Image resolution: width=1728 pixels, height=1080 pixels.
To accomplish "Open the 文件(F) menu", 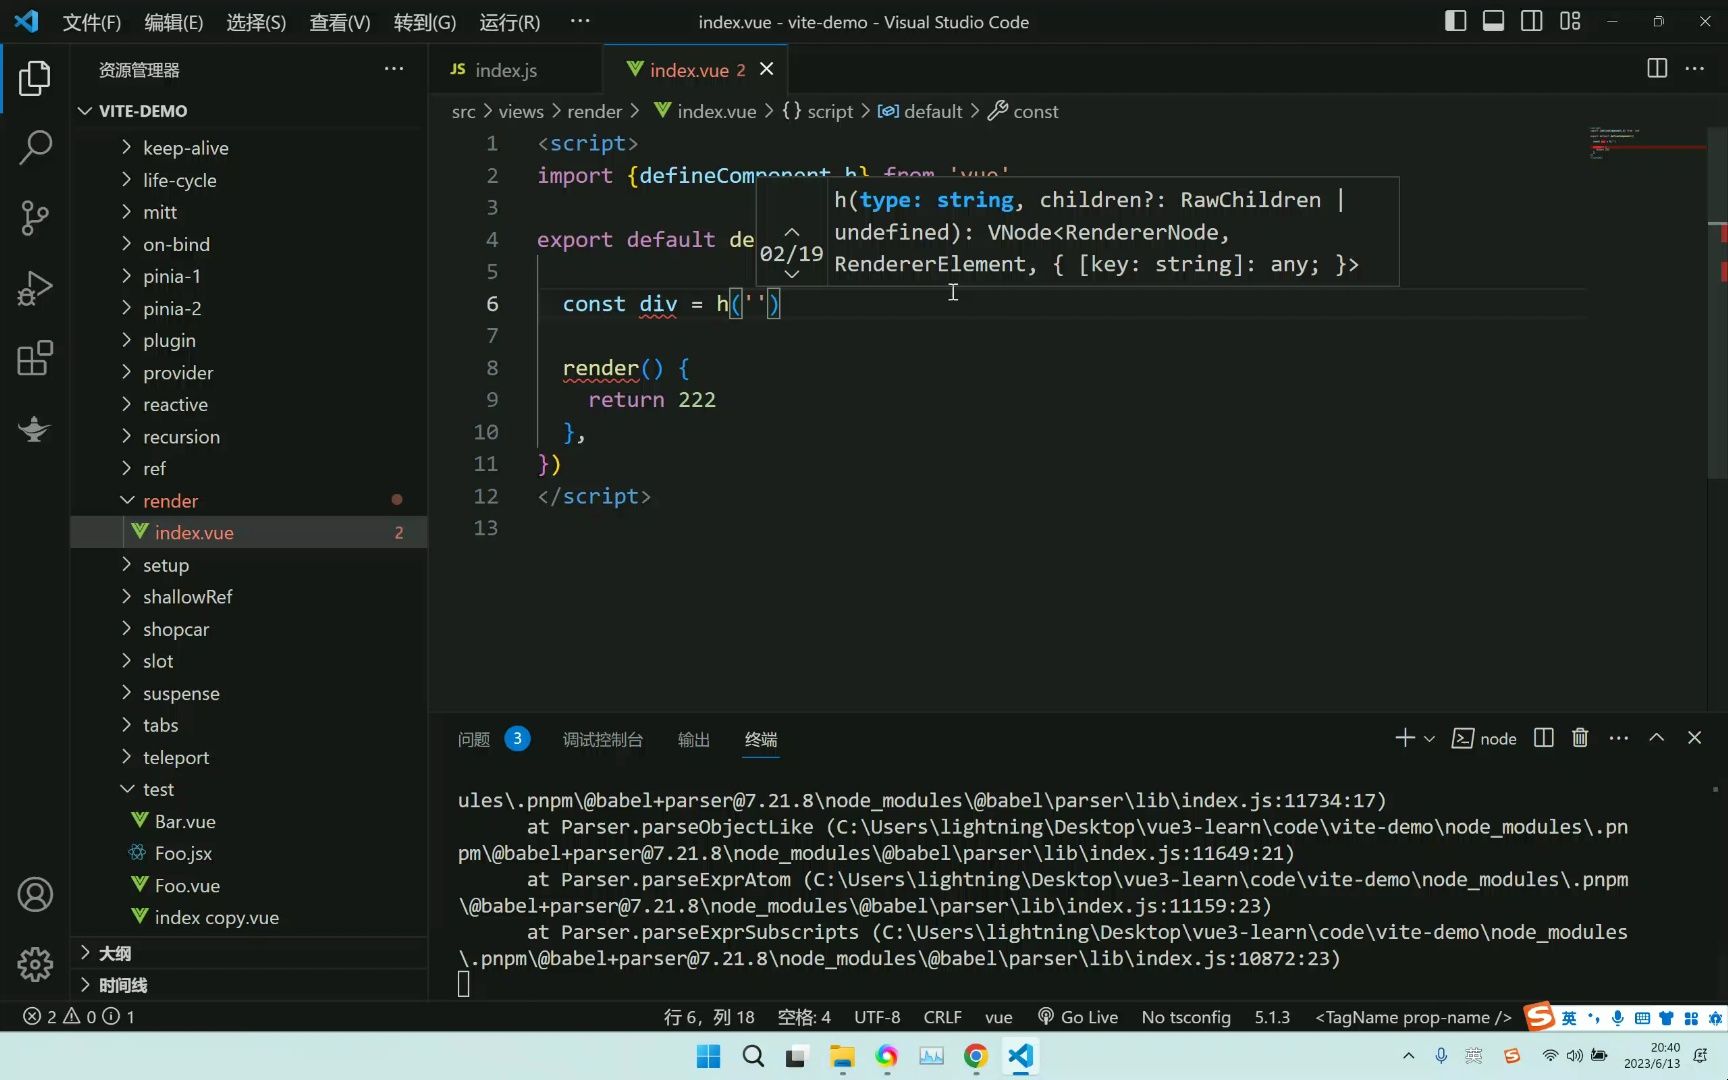I will (x=91, y=22).
